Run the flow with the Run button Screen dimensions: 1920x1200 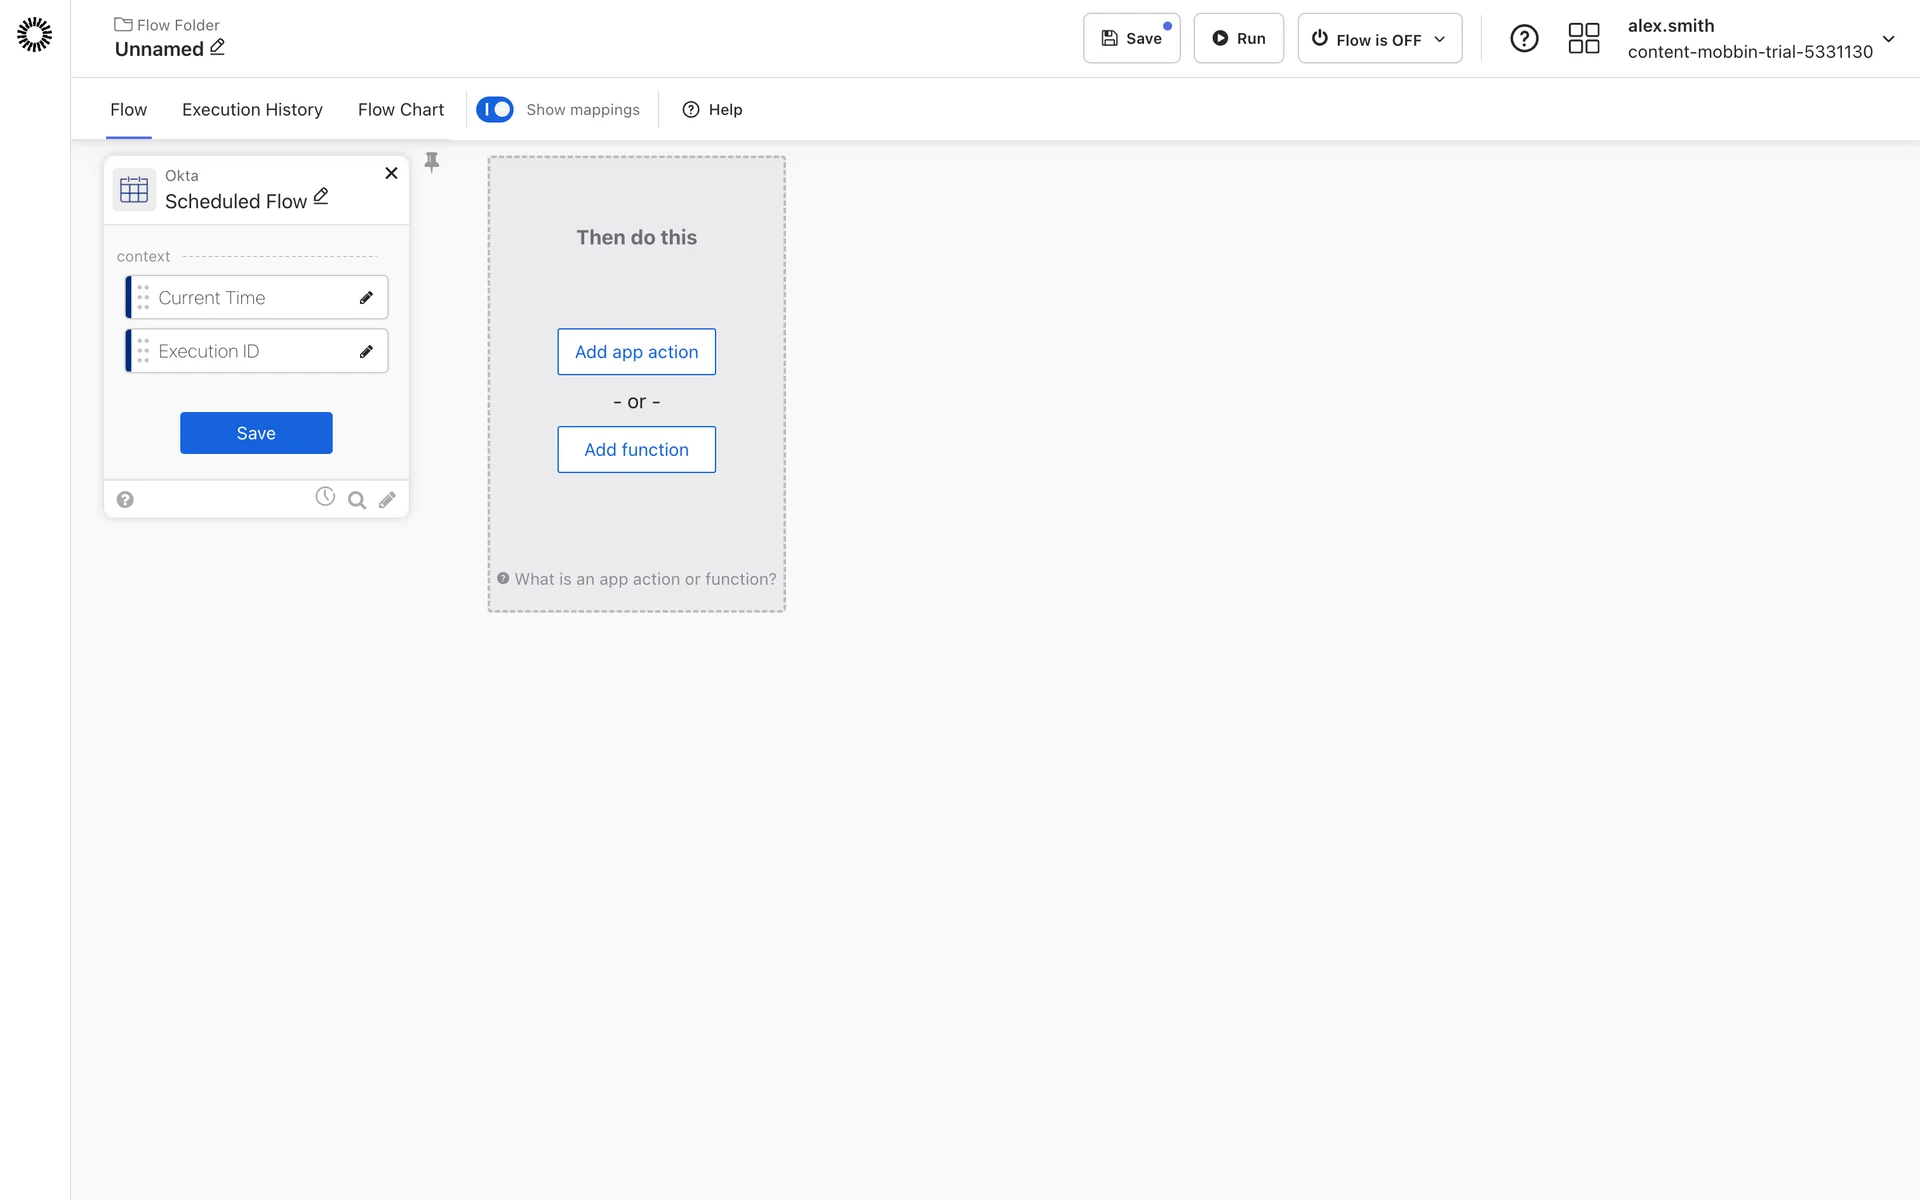coord(1238,39)
